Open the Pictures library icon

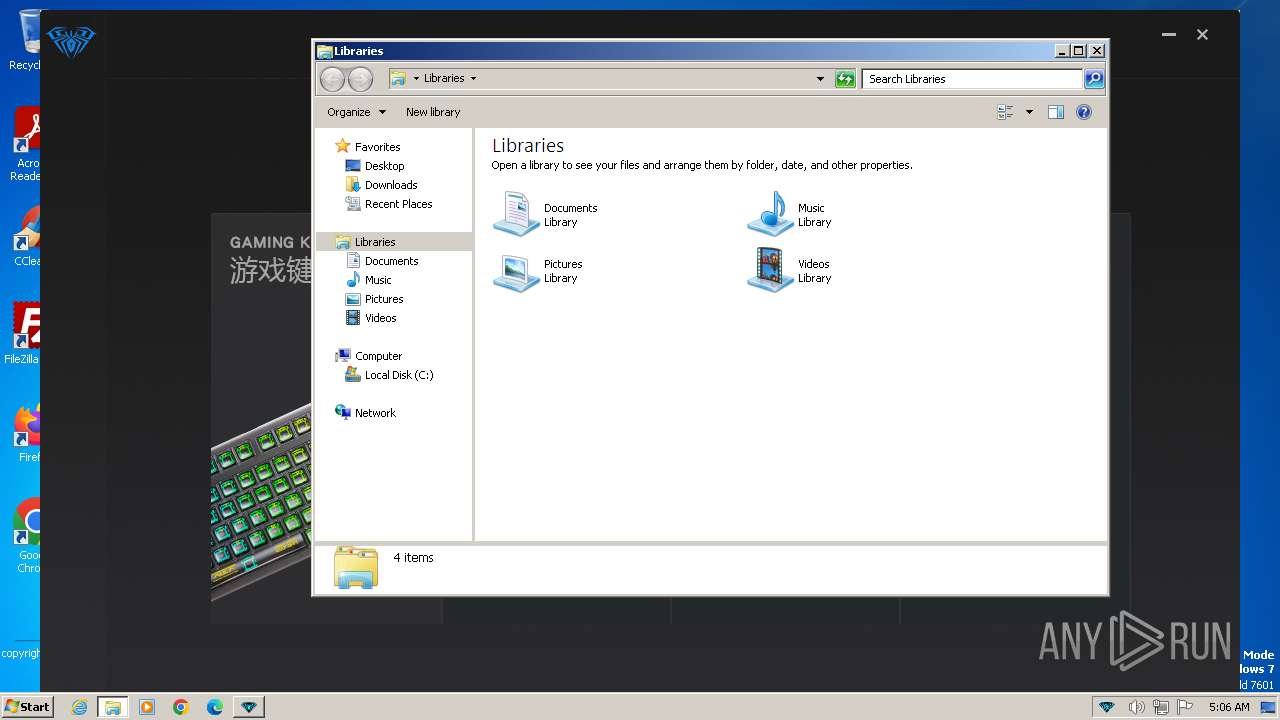[x=517, y=270]
